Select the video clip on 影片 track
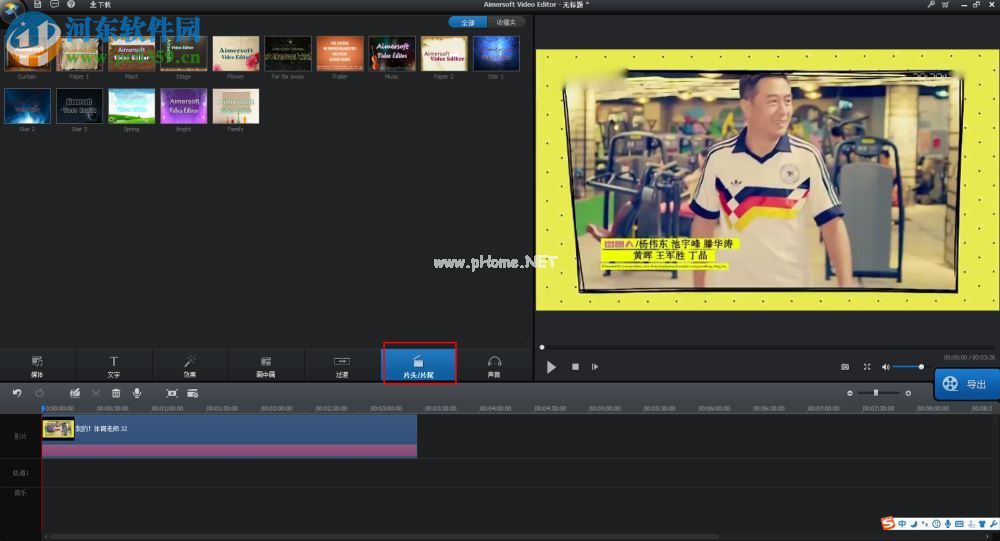 [230, 436]
